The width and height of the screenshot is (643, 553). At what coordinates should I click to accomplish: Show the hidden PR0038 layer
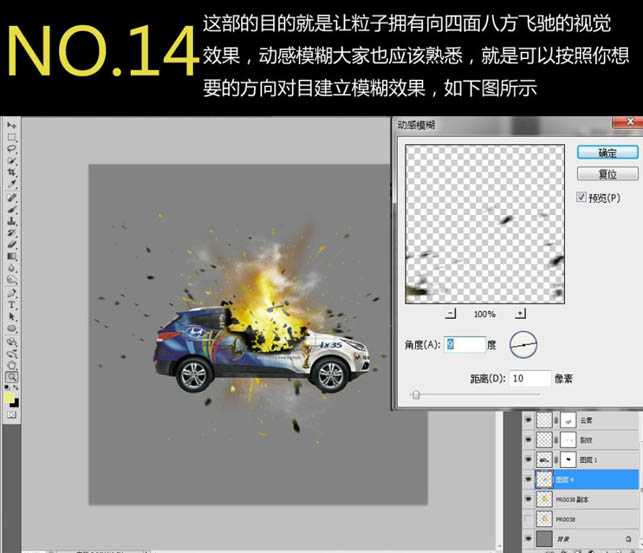click(528, 519)
